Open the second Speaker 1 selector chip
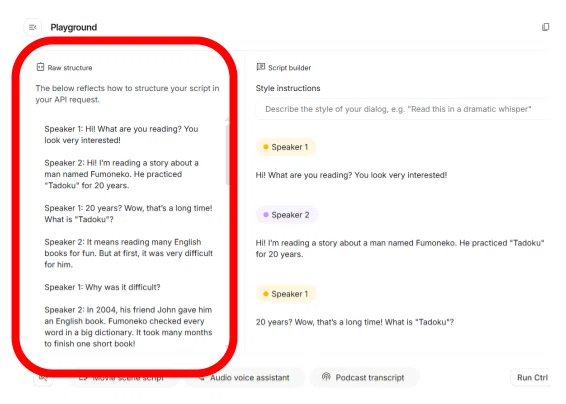This screenshot has width=566, height=404. (x=286, y=294)
